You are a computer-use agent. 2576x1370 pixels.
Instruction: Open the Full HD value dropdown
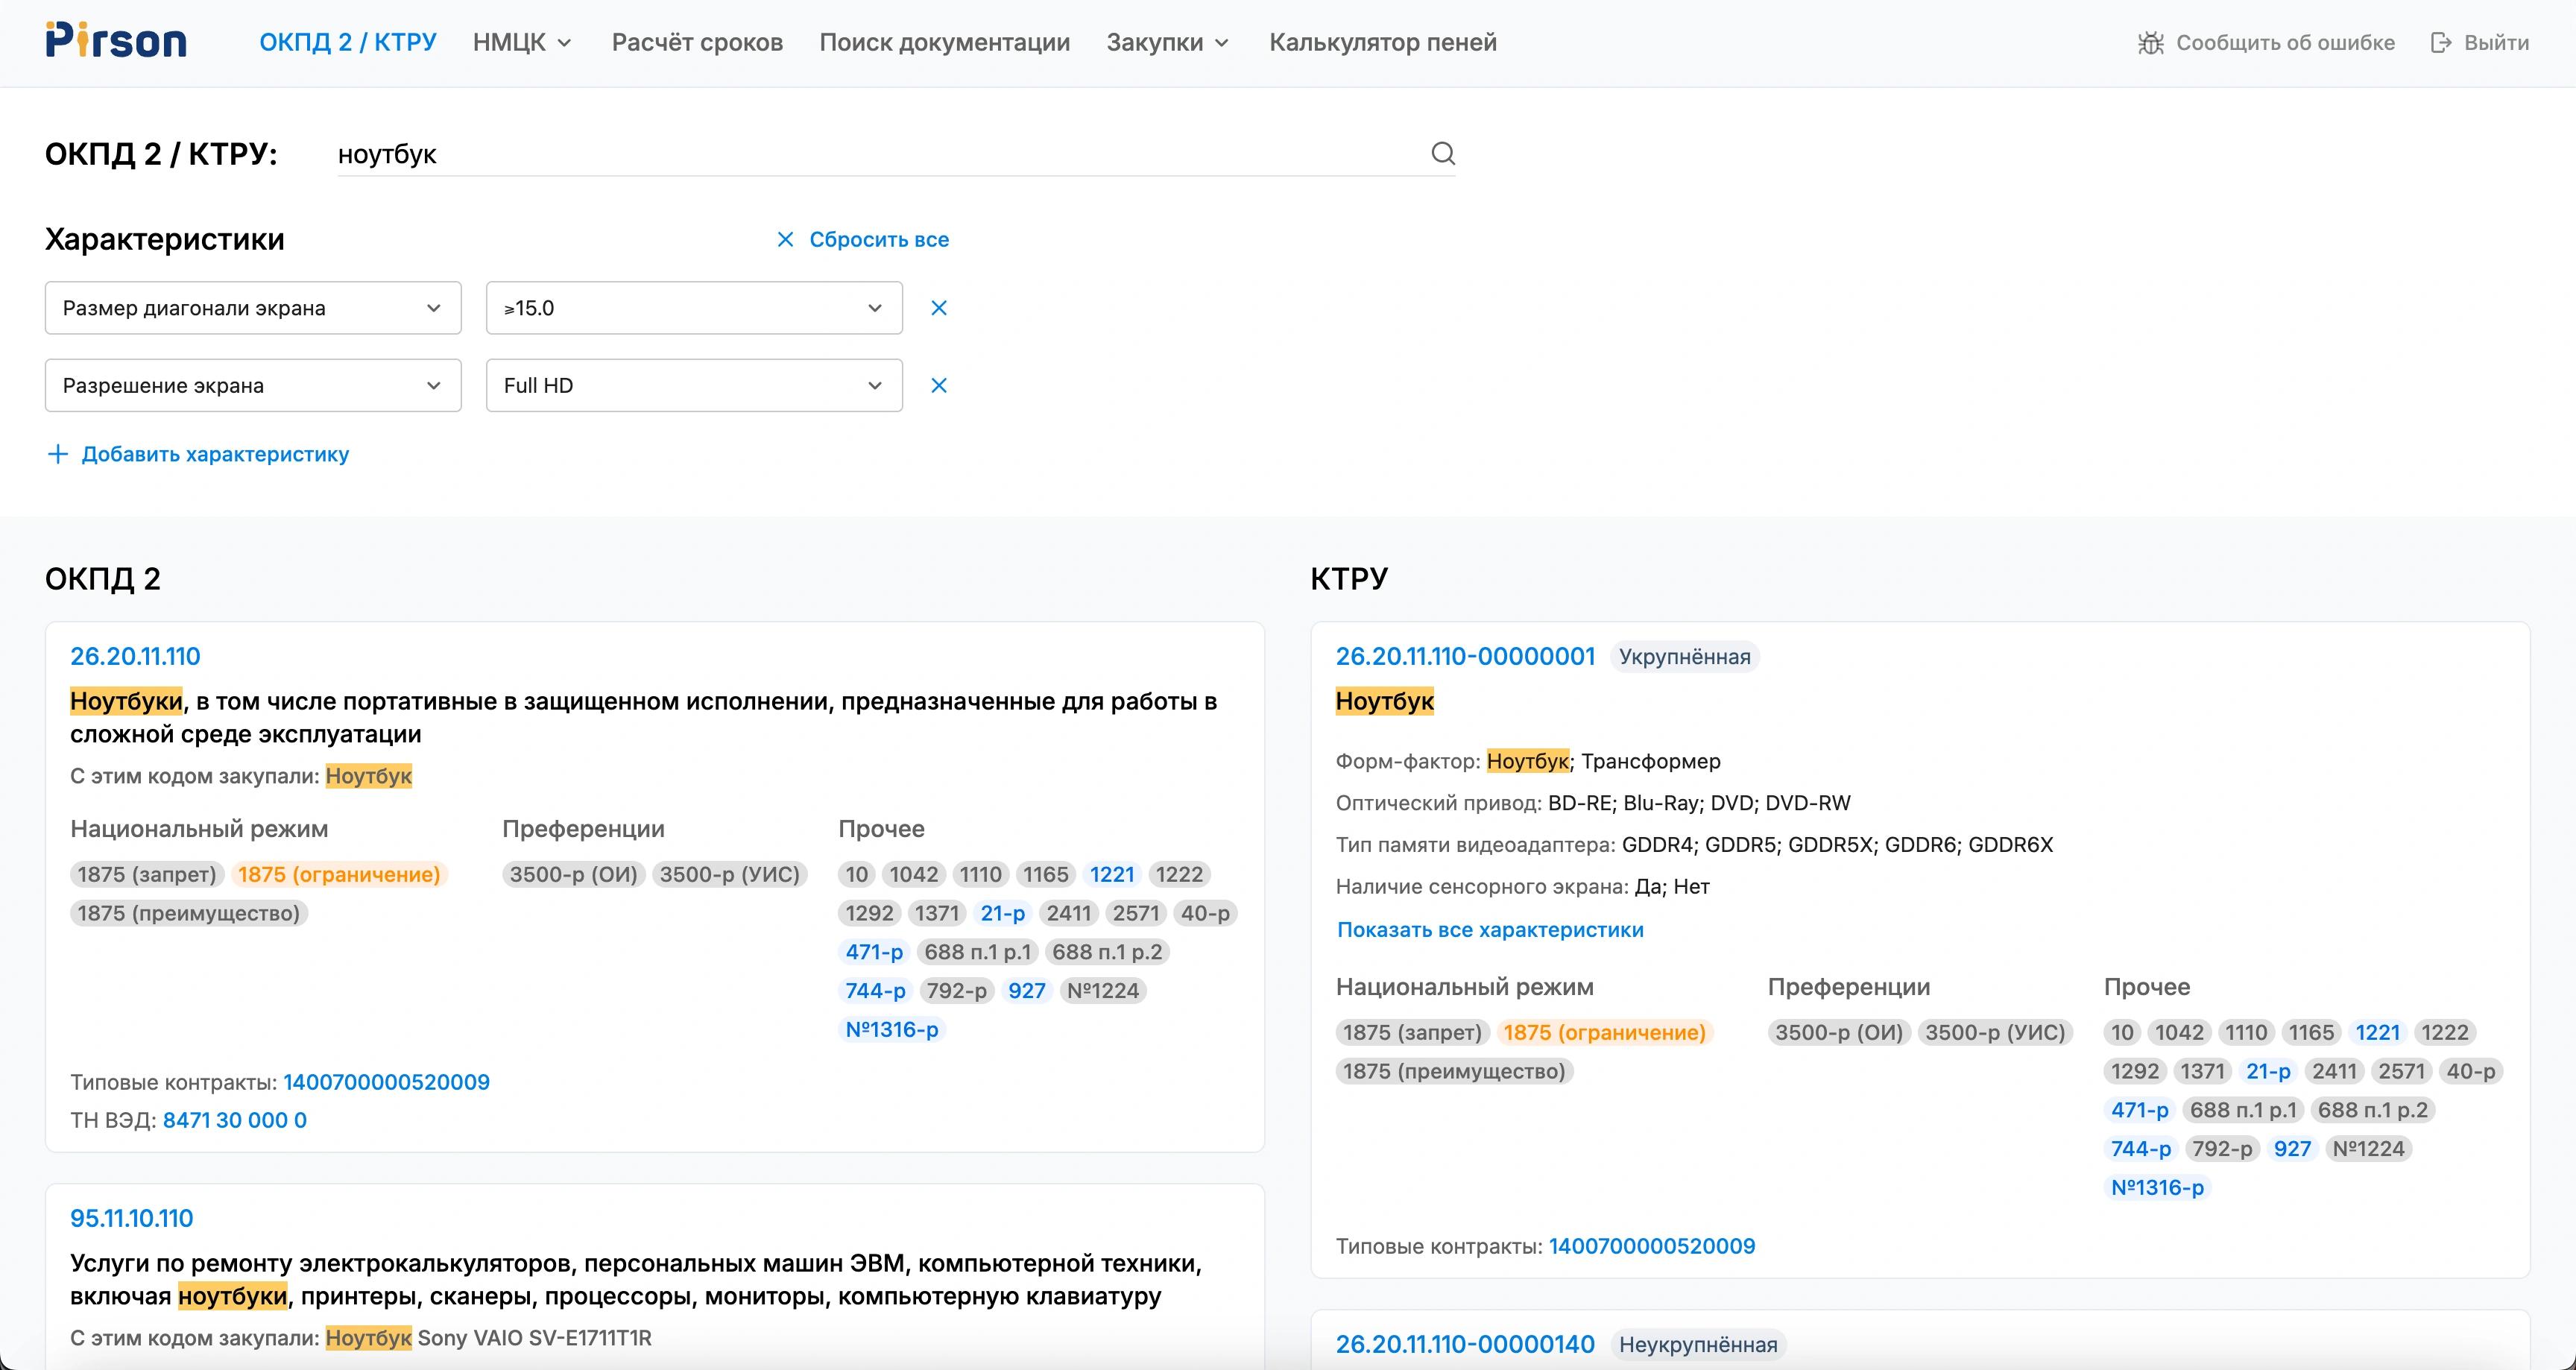pyautogui.click(x=693, y=385)
